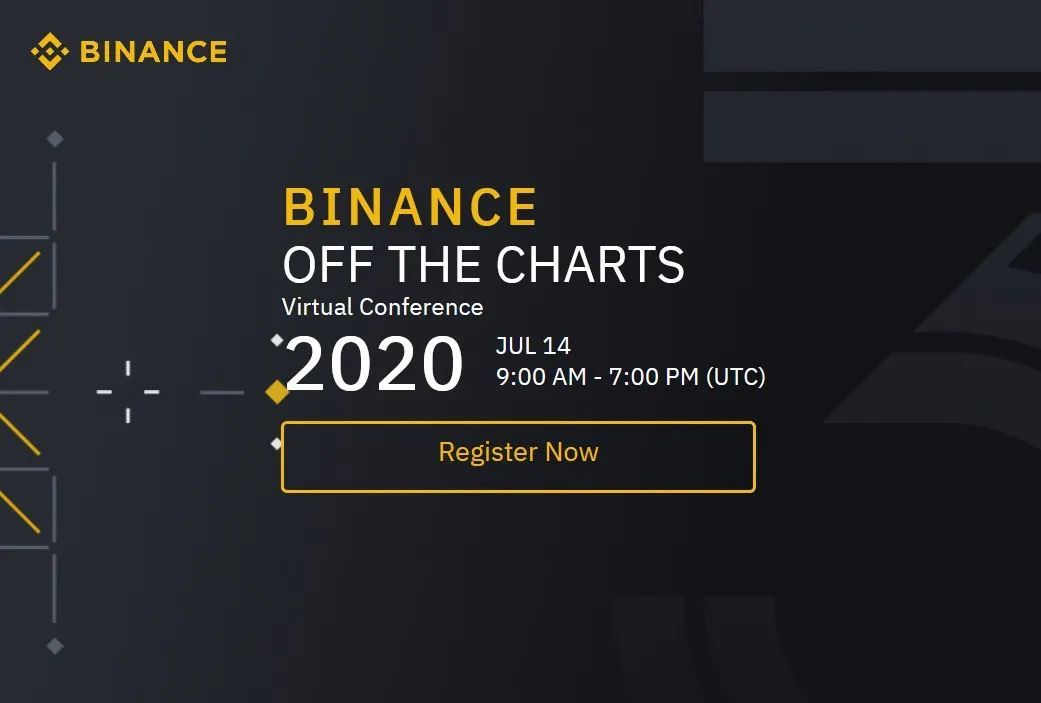Click the OFF THE CHARTS title
The image size is (1041, 703).
483,264
